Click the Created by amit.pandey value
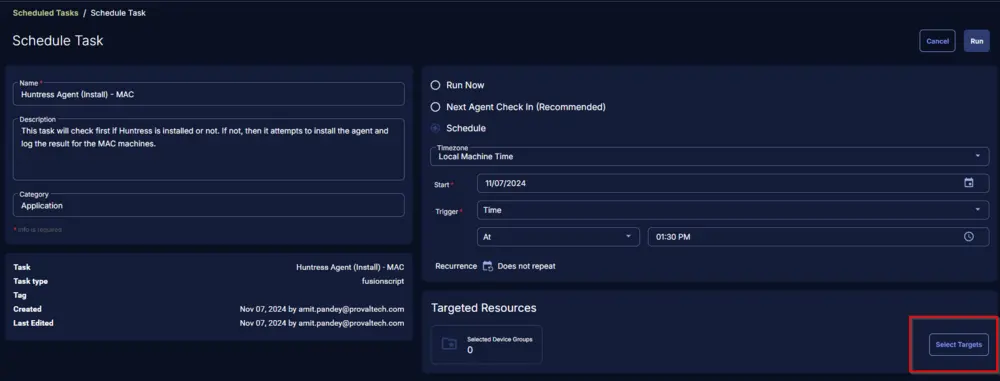 point(322,309)
